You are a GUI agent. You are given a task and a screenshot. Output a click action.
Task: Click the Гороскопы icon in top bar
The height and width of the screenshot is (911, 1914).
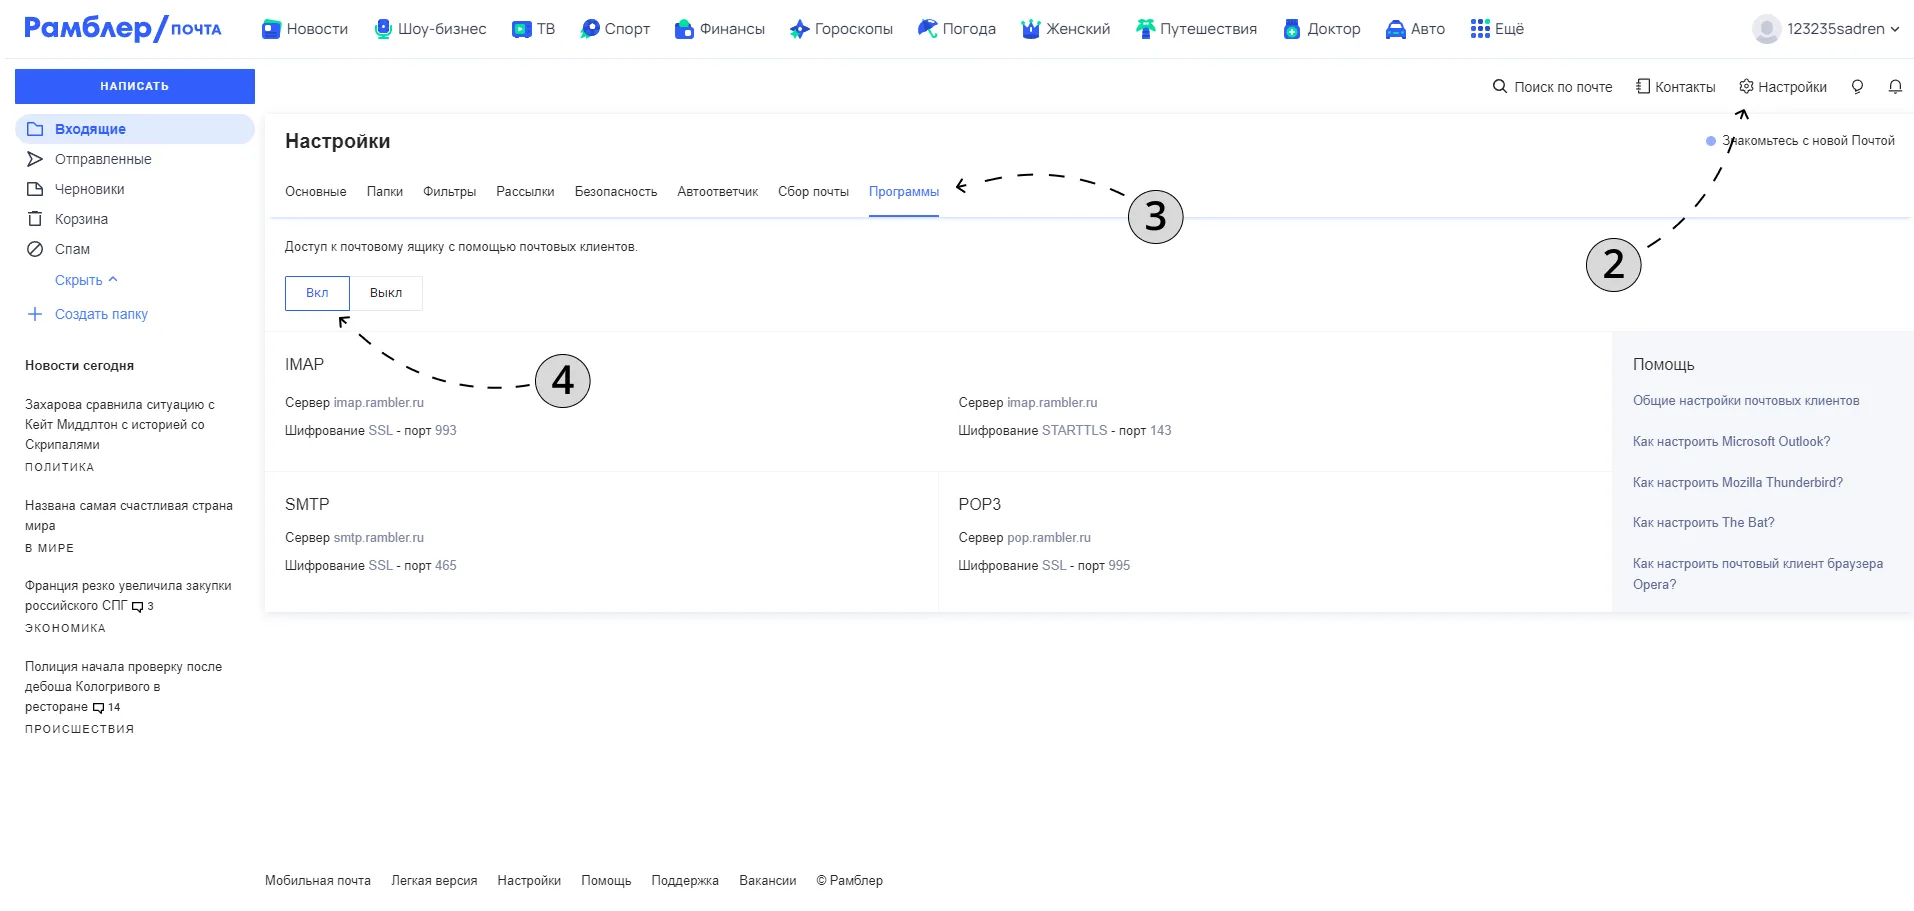coord(799,29)
